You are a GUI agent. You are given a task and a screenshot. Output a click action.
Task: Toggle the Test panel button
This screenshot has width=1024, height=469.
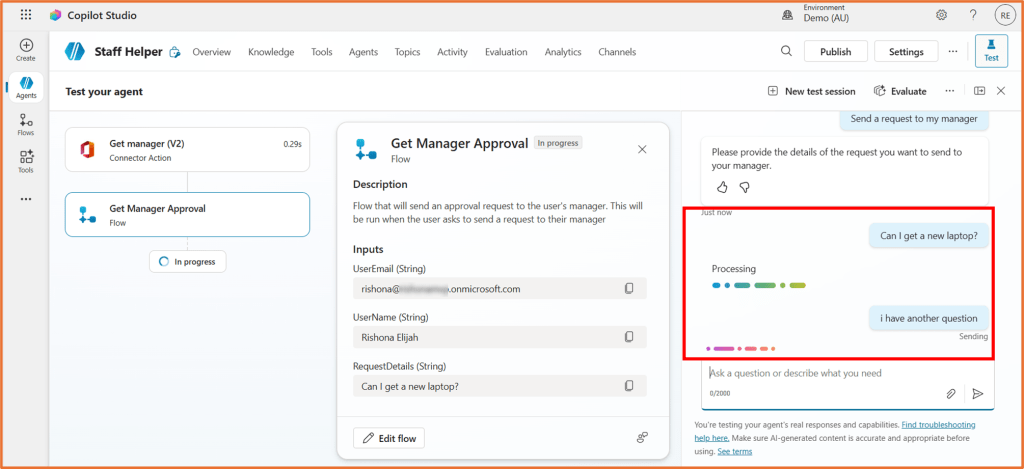[991, 51]
